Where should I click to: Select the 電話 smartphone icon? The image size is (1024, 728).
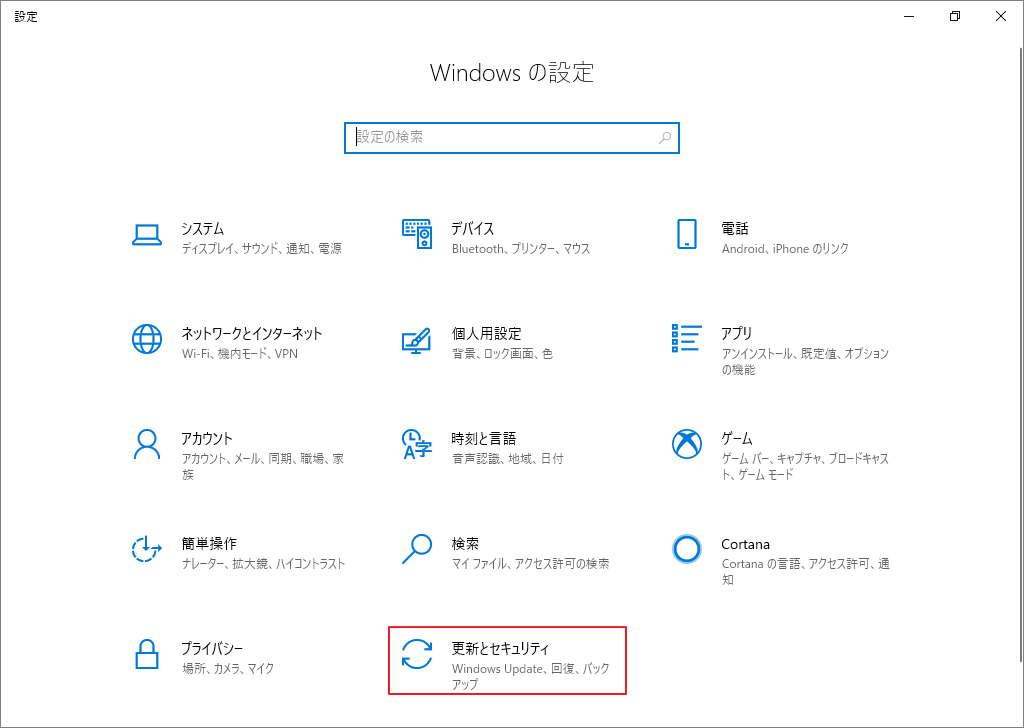[x=686, y=234]
